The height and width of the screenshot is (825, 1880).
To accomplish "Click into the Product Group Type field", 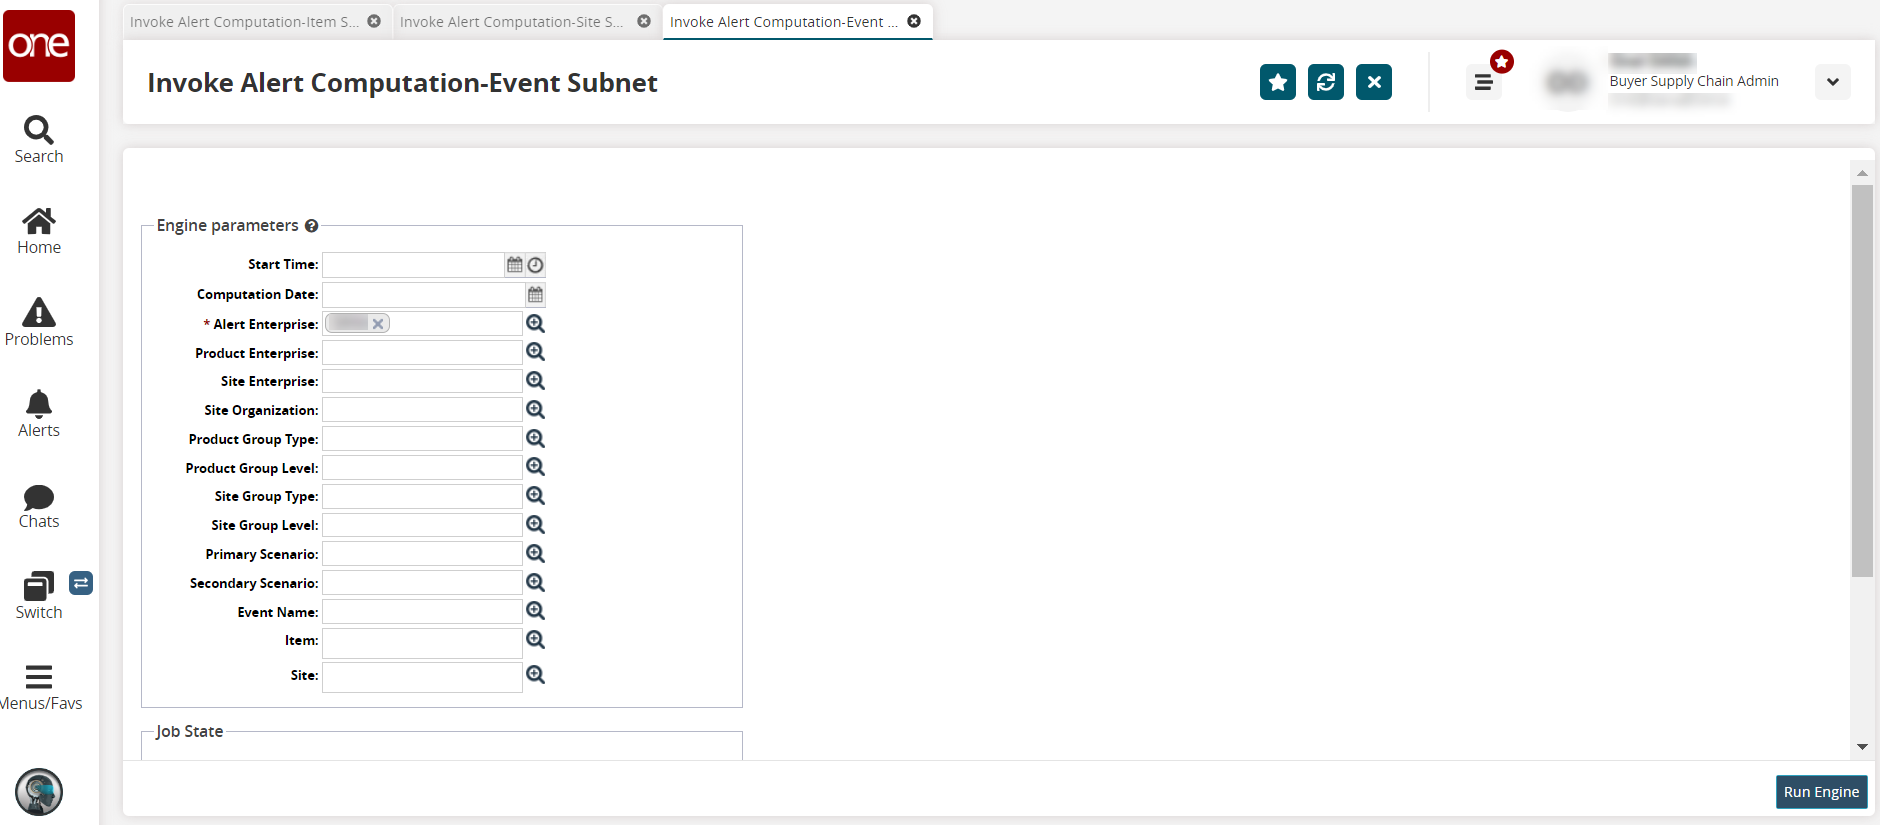I will pos(422,439).
